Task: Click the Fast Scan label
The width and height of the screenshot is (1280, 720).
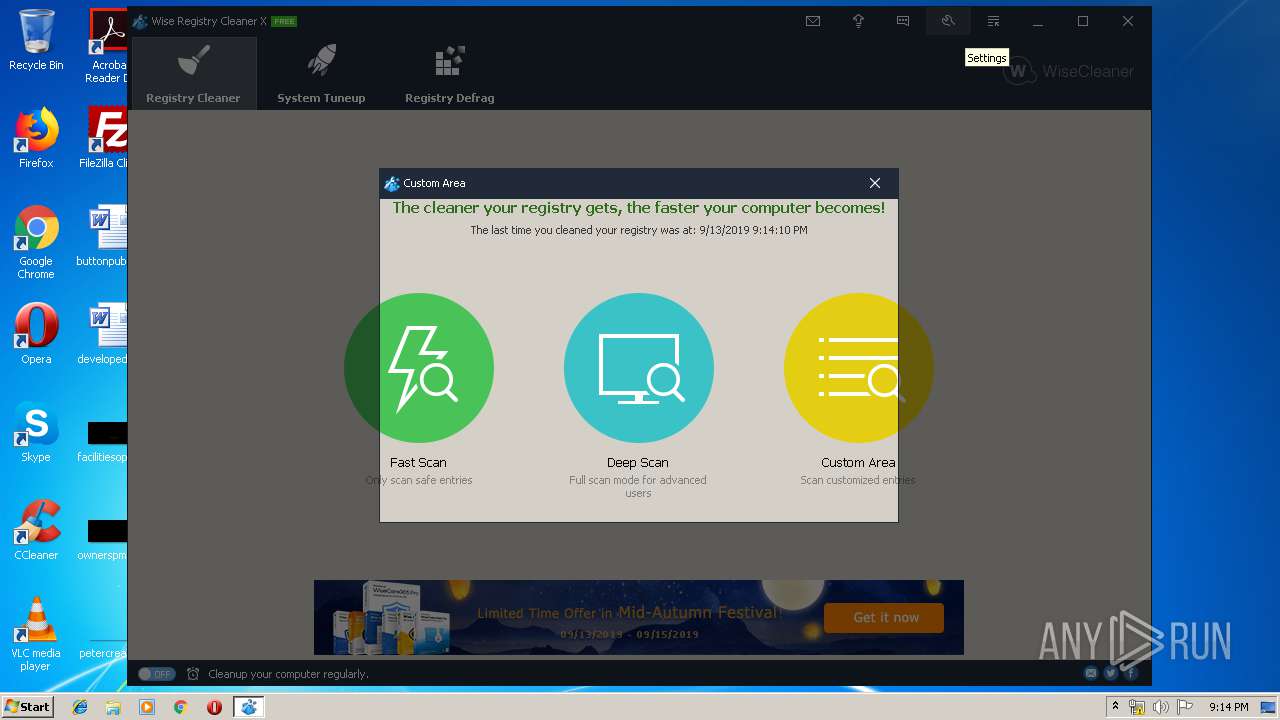Action: tap(418, 463)
